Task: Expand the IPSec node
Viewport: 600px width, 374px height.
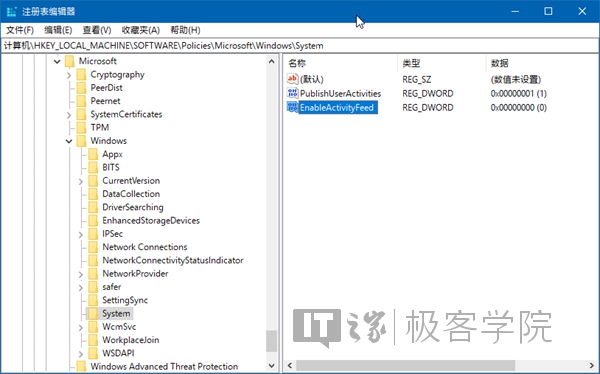Action: coord(81,234)
